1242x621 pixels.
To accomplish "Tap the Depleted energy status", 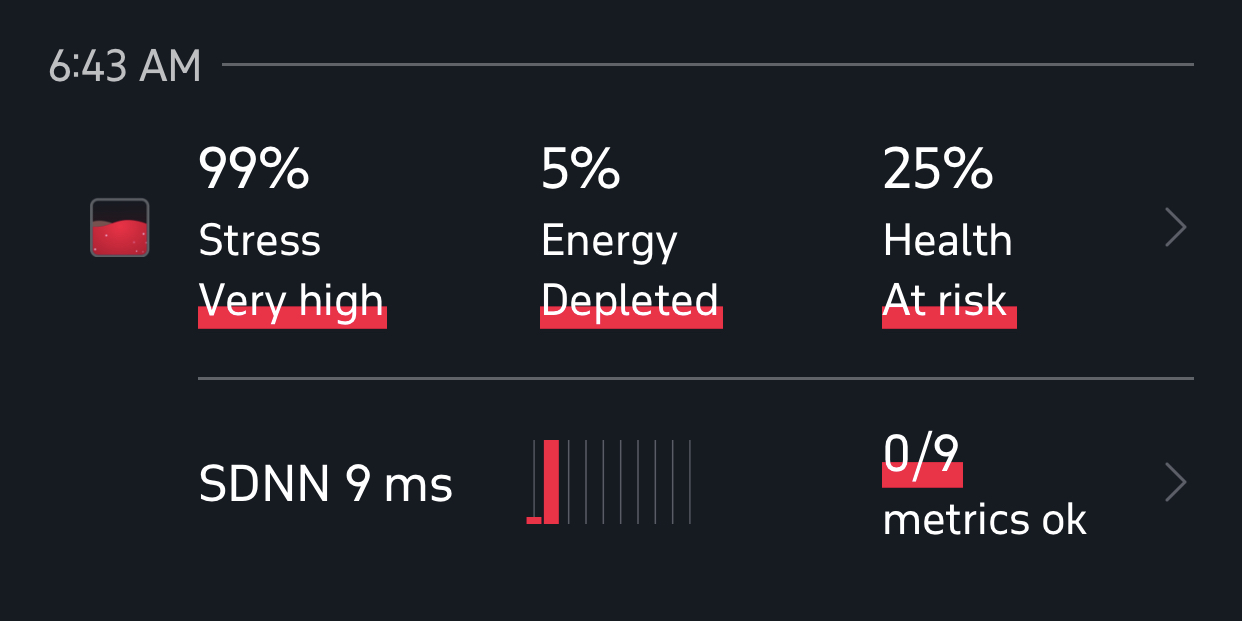I will (x=631, y=301).
